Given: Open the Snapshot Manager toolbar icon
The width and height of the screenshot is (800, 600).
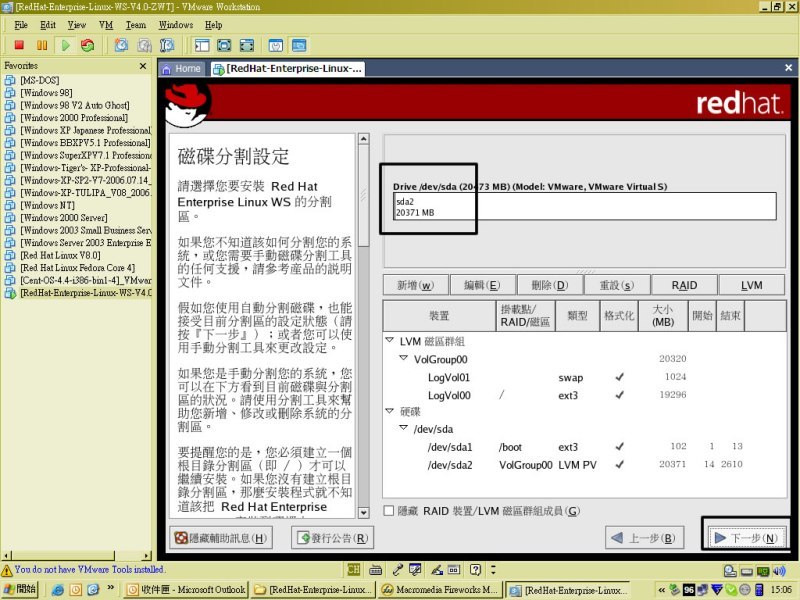Looking at the screenshot, I should click(x=167, y=45).
